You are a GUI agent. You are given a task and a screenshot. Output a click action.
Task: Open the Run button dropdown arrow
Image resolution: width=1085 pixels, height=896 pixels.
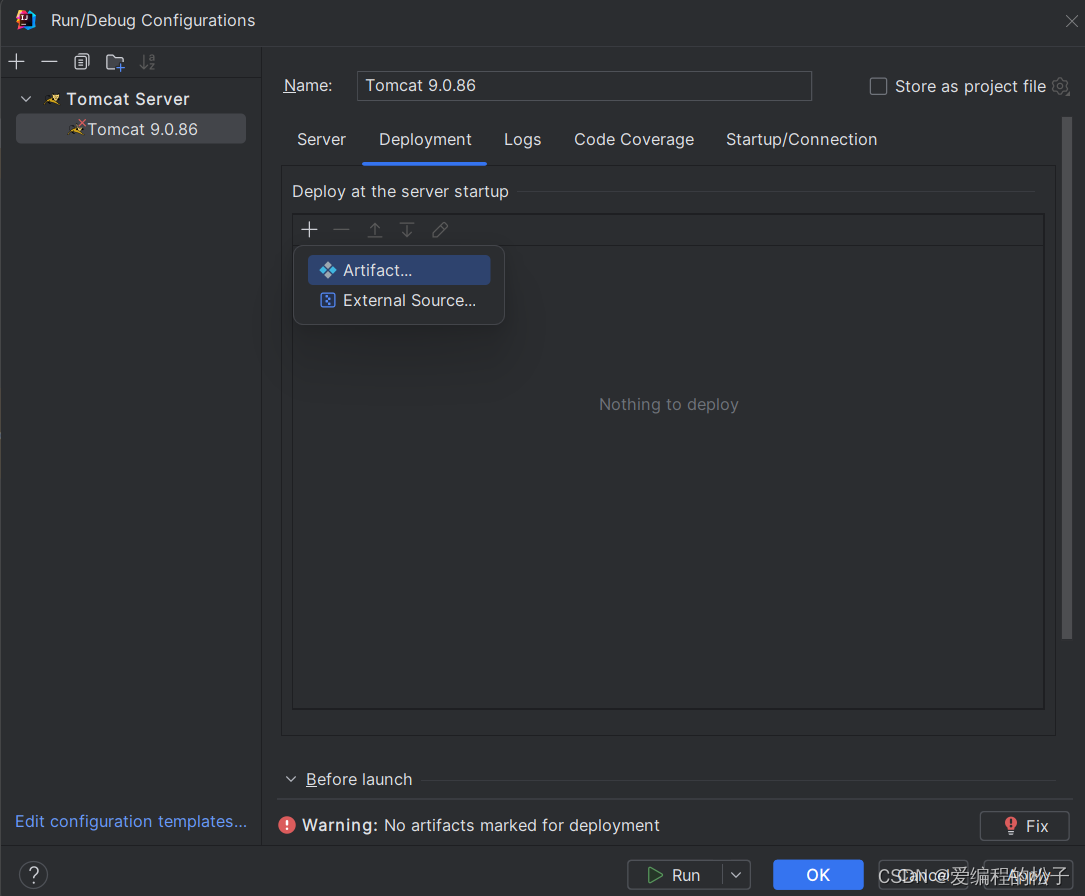pos(736,875)
